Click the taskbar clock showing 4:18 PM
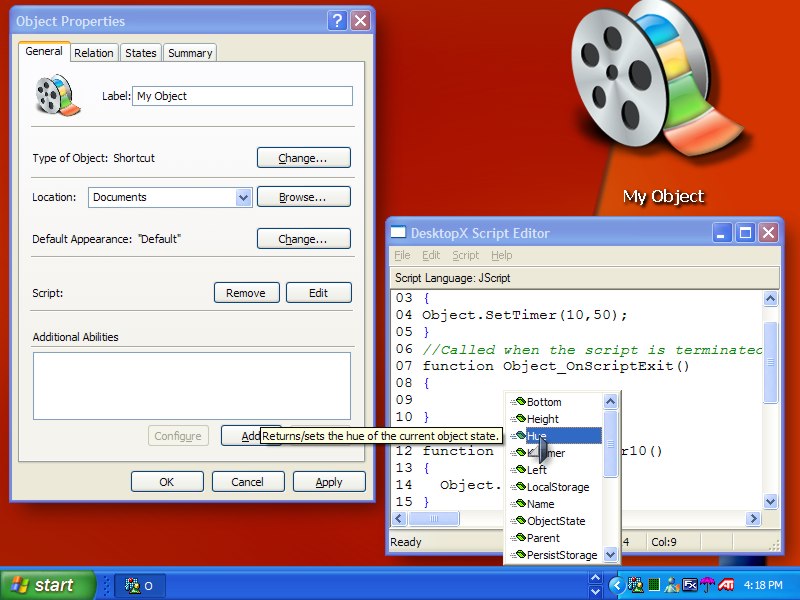800x600 pixels. [763, 585]
